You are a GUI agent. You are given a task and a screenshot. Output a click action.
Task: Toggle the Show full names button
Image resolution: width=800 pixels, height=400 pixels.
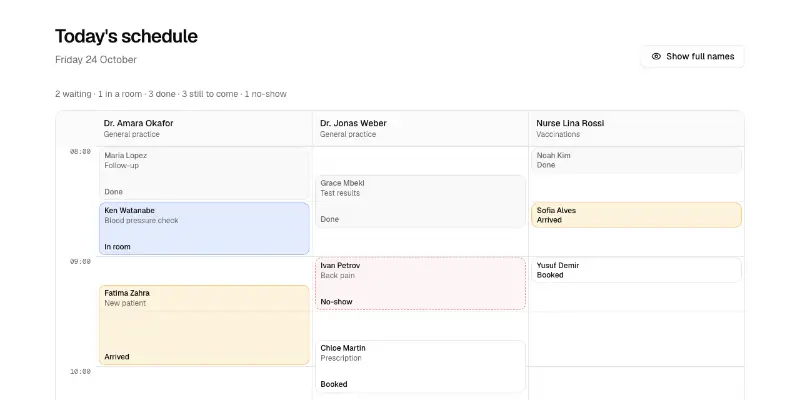tap(692, 57)
